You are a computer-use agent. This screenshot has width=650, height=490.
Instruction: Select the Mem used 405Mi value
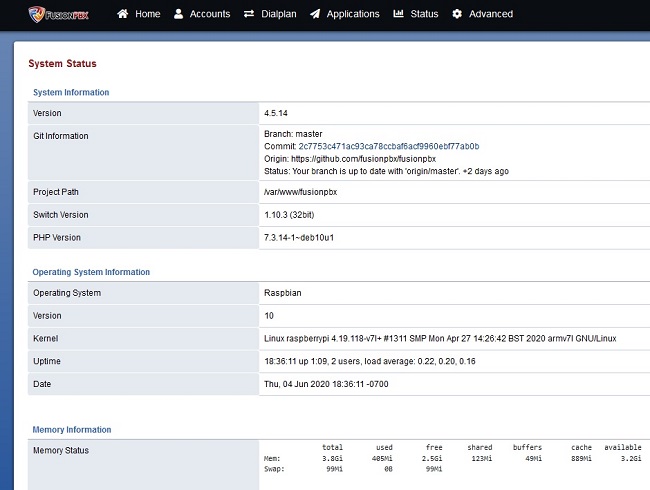(x=382, y=458)
